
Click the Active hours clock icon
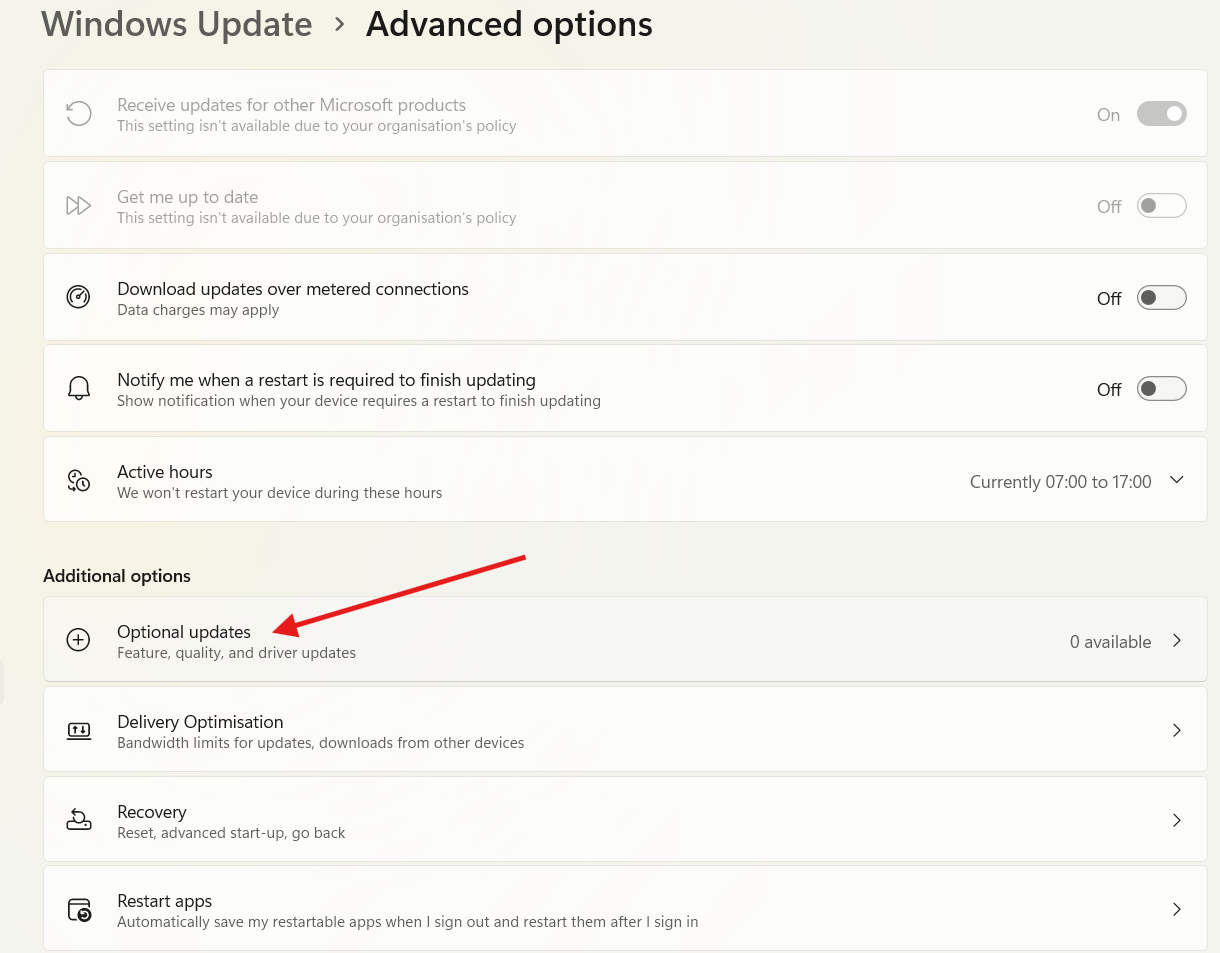[x=78, y=481]
